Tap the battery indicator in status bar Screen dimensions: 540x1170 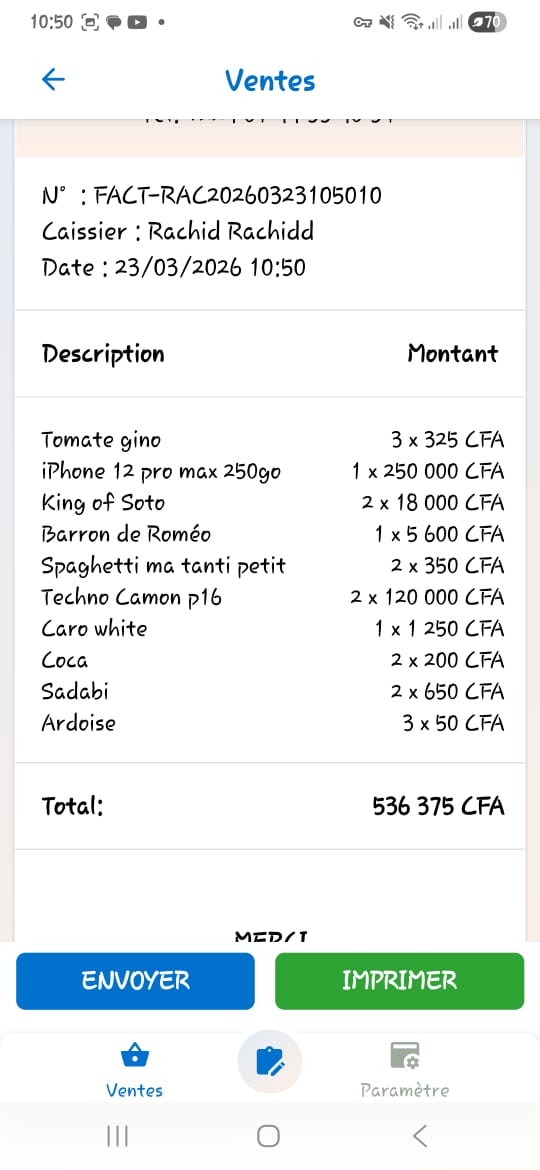click(x=487, y=22)
